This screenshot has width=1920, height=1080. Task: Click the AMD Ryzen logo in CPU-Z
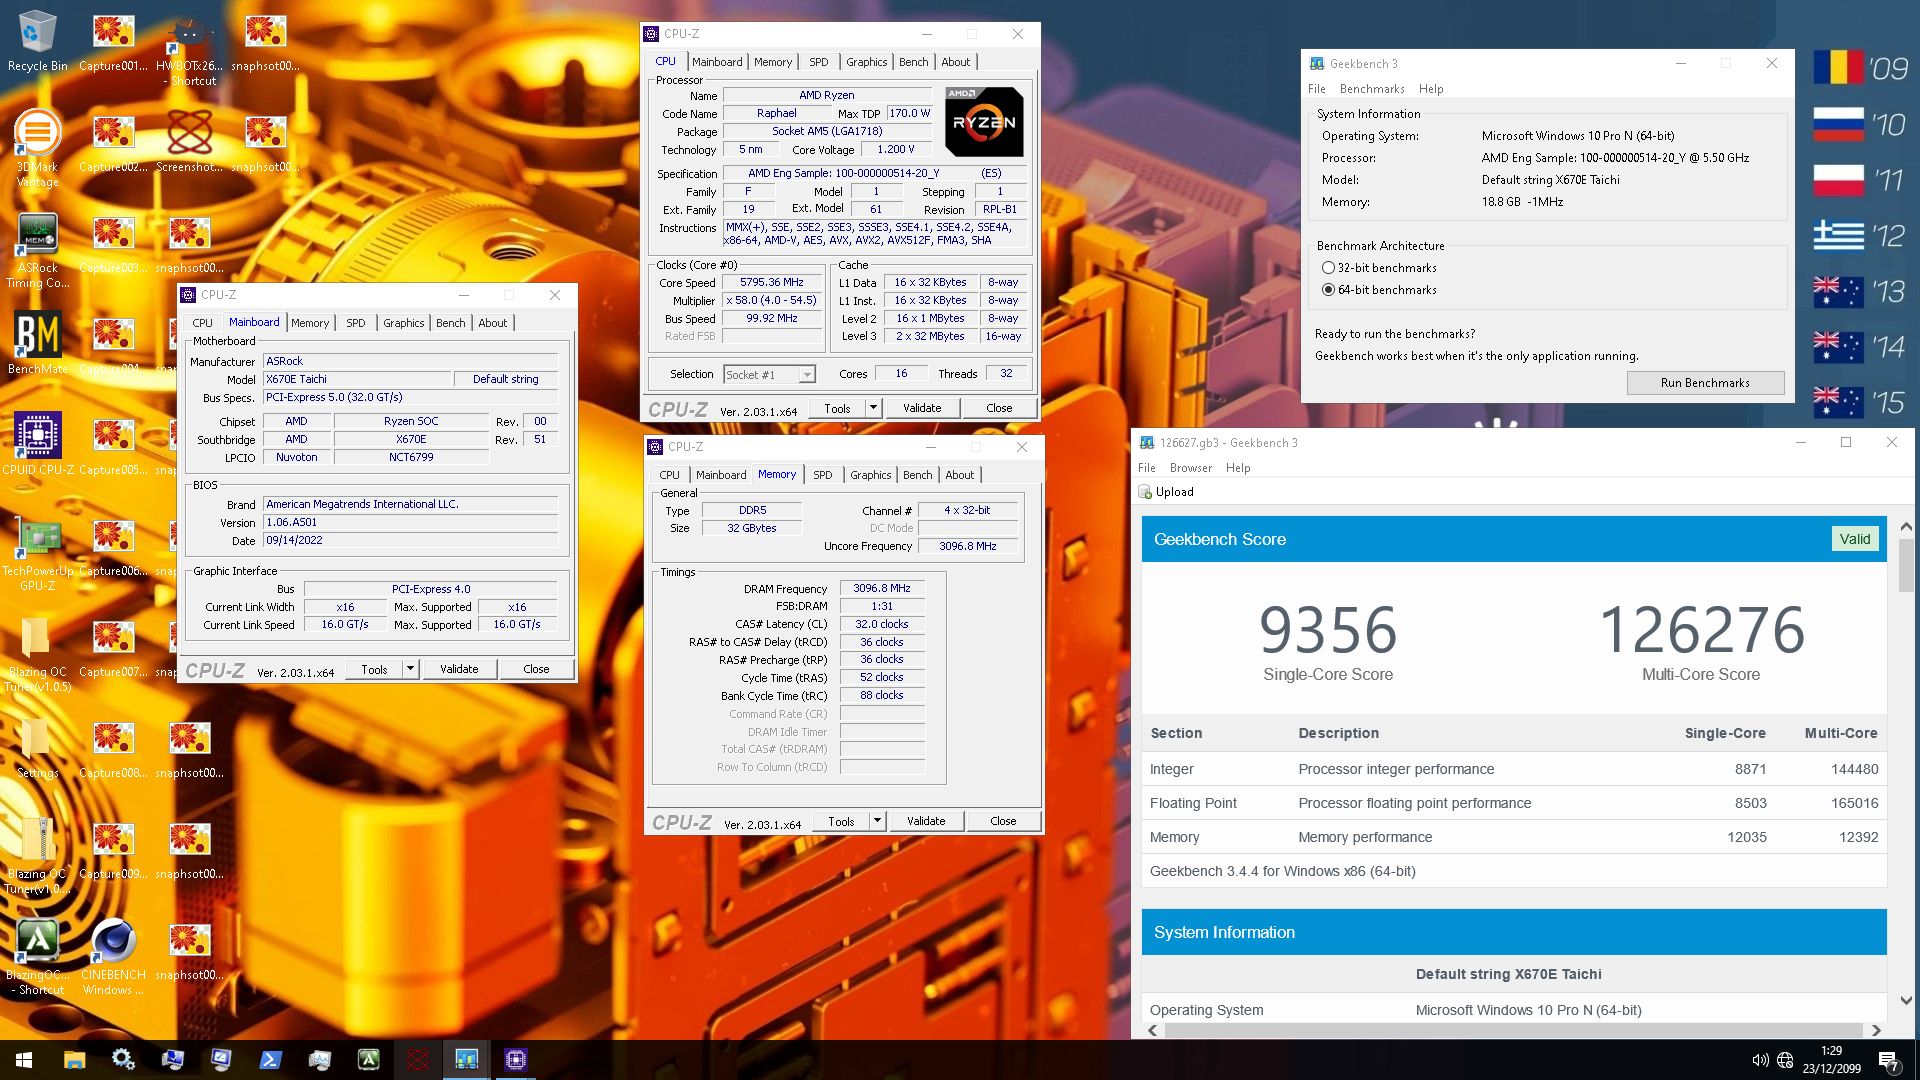click(x=984, y=122)
